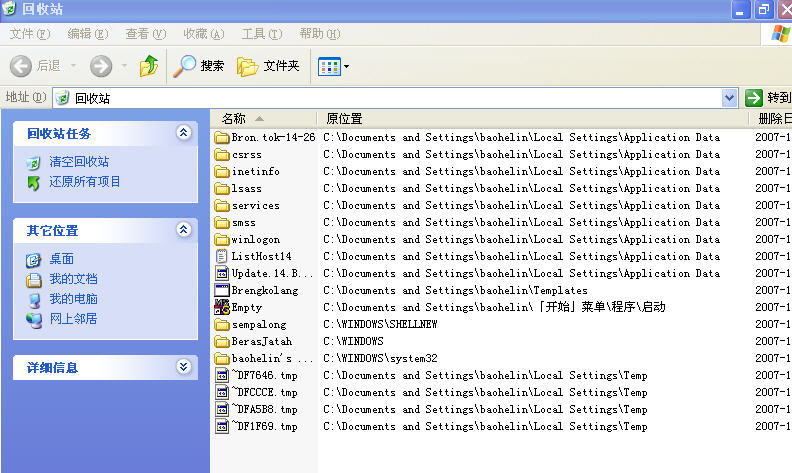Open the 查看(V) menu
Image resolution: width=792 pixels, height=473 pixels.
coord(146,34)
